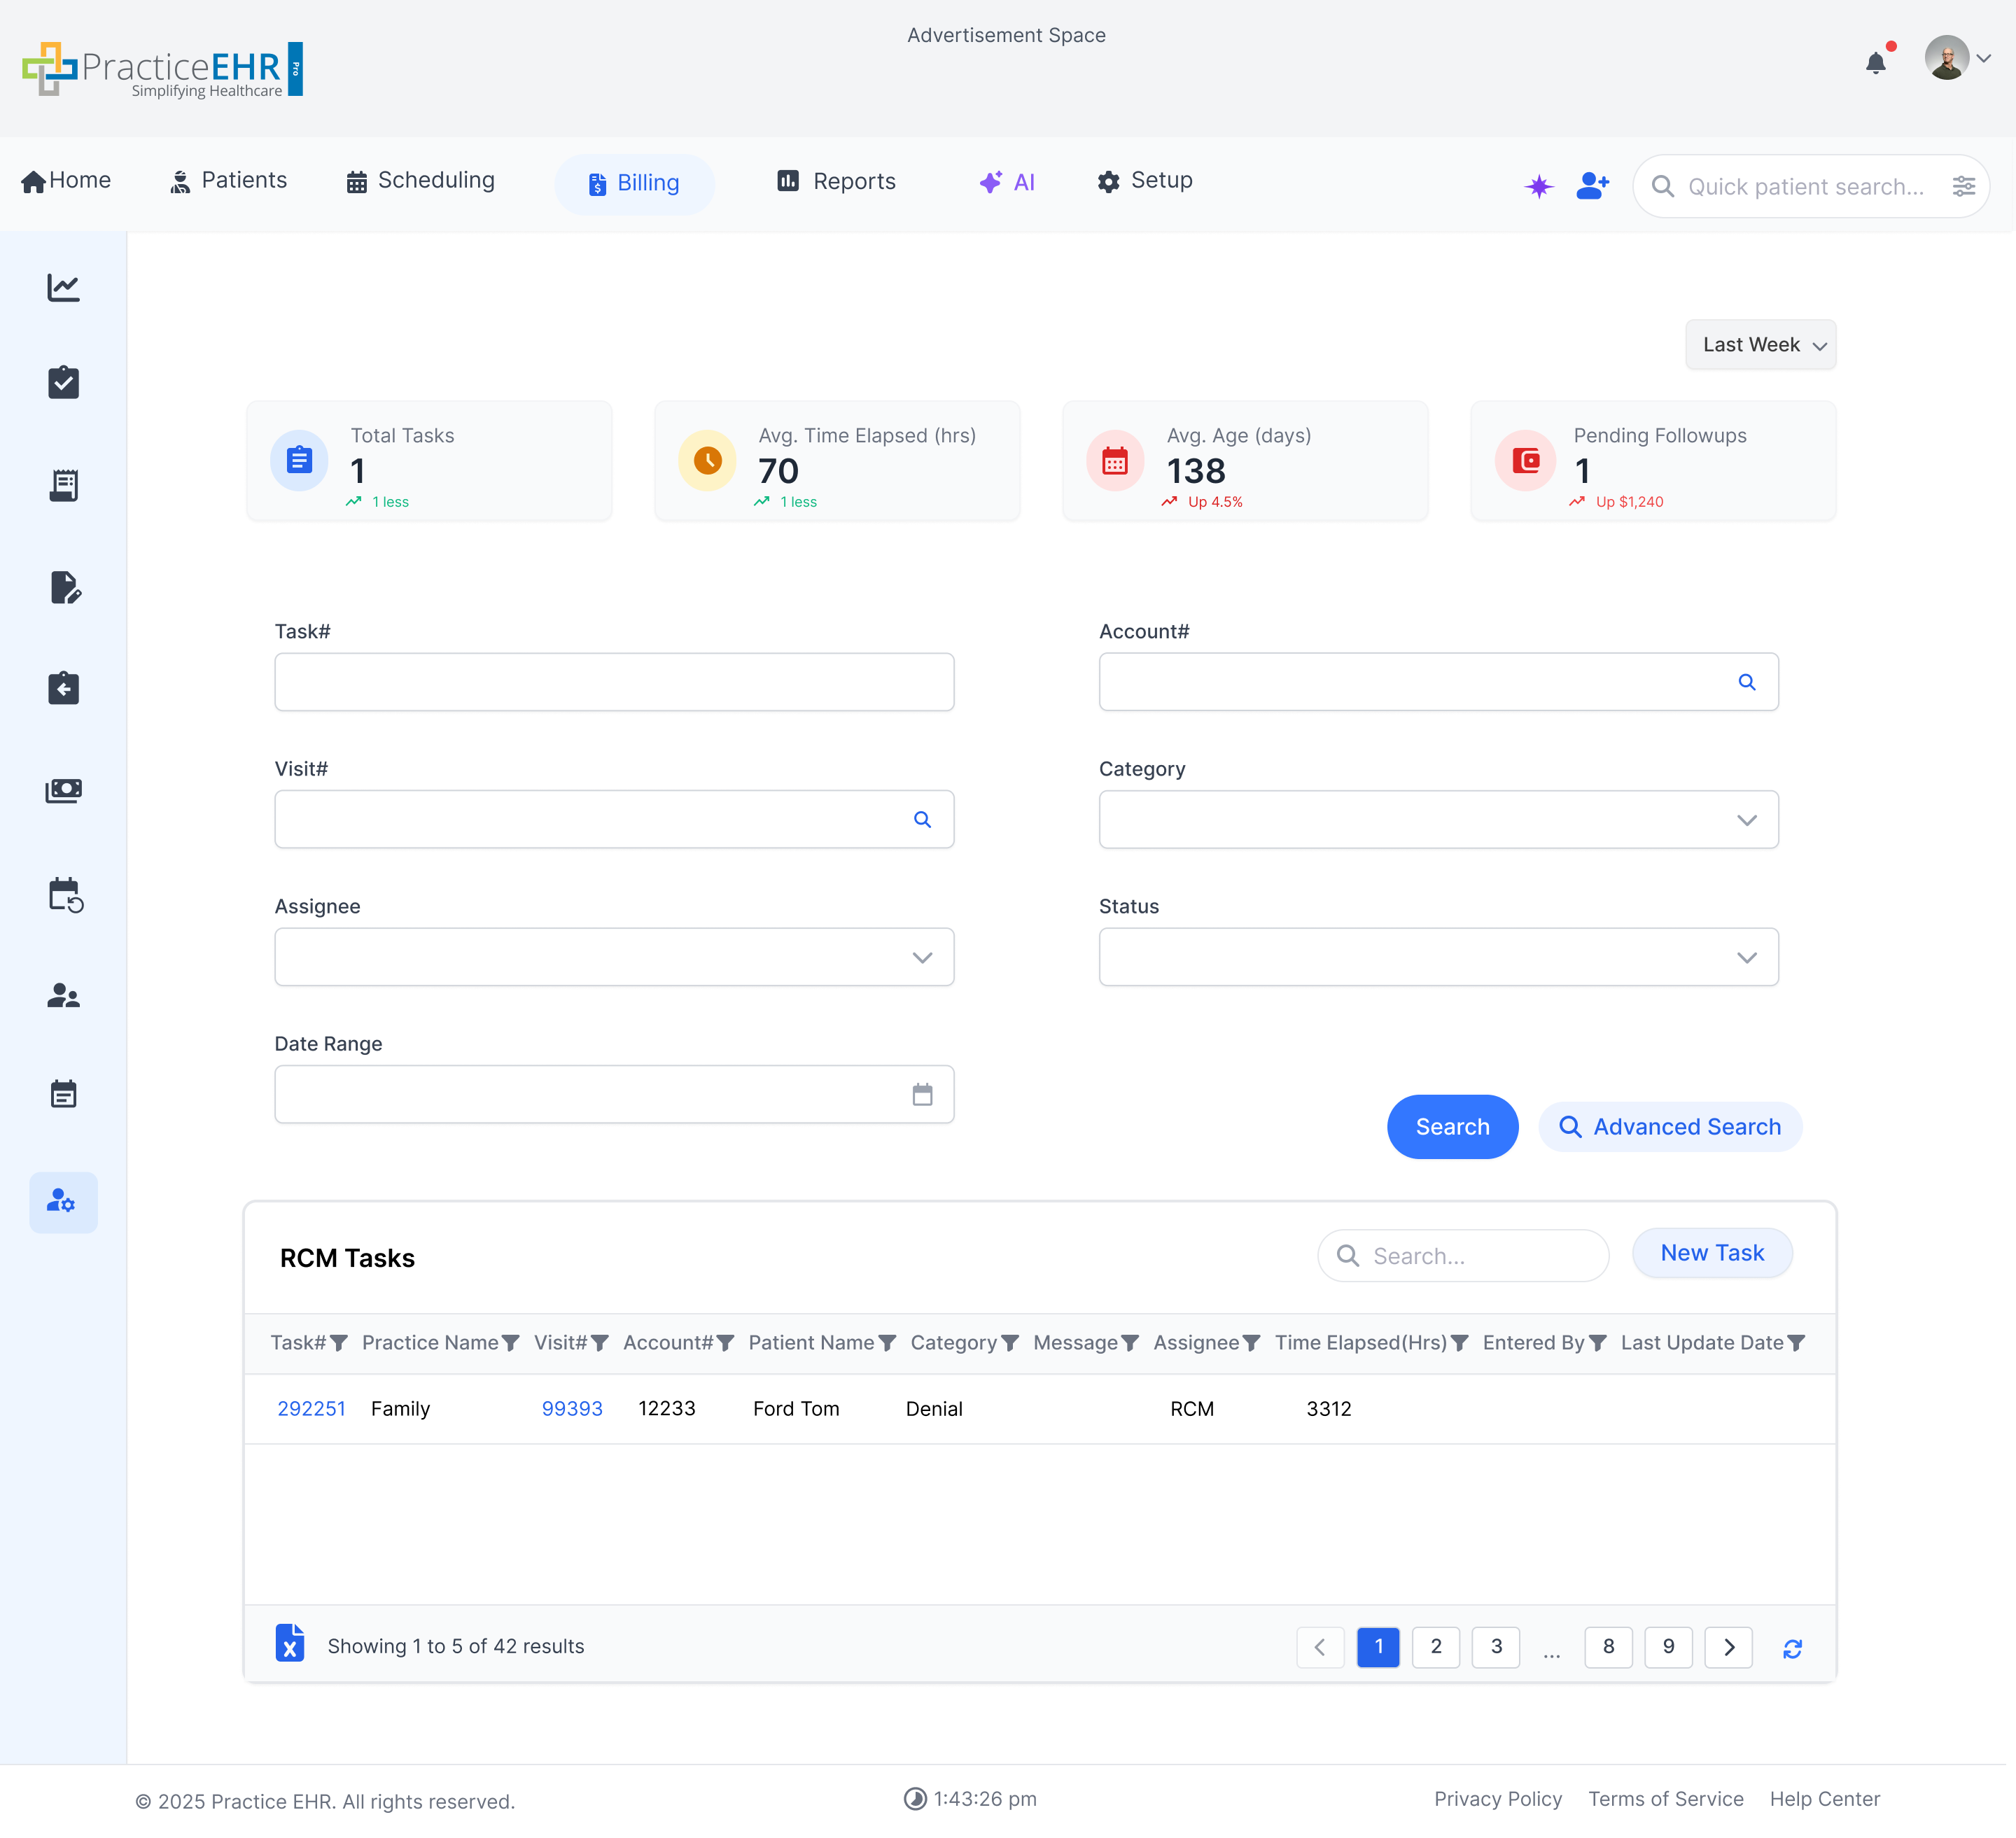This screenshot has width=2016, height=1838.
Task: Select the document edit icon in sidebar
Action: 63,588
